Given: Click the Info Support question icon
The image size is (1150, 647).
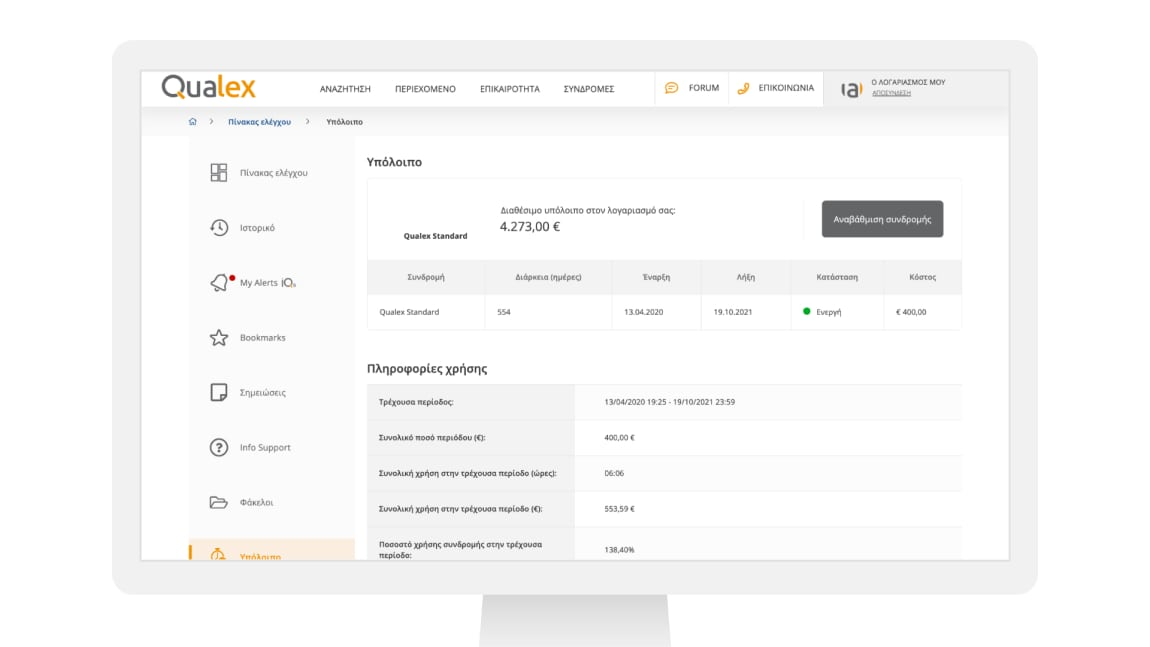Looking at the screenshot, I should tap(219, 447).
